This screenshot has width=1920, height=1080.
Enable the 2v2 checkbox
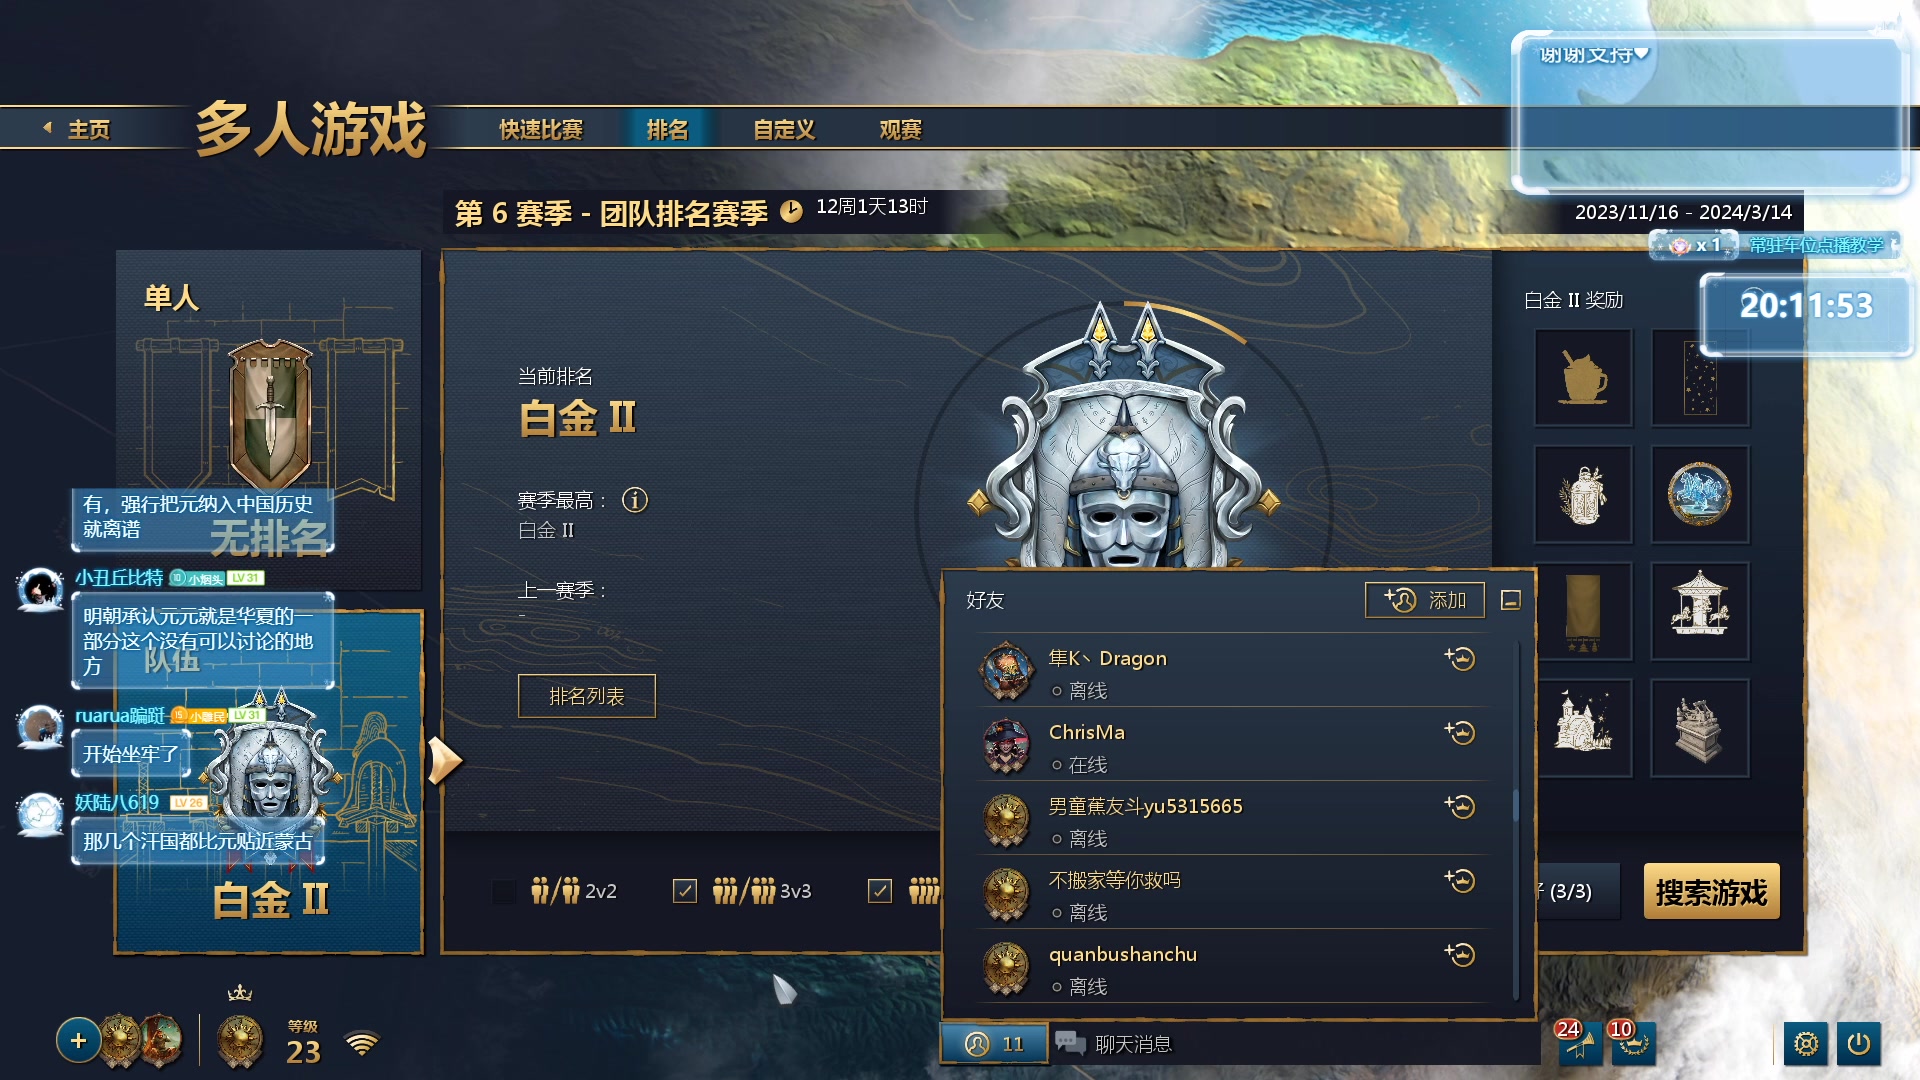505,891
